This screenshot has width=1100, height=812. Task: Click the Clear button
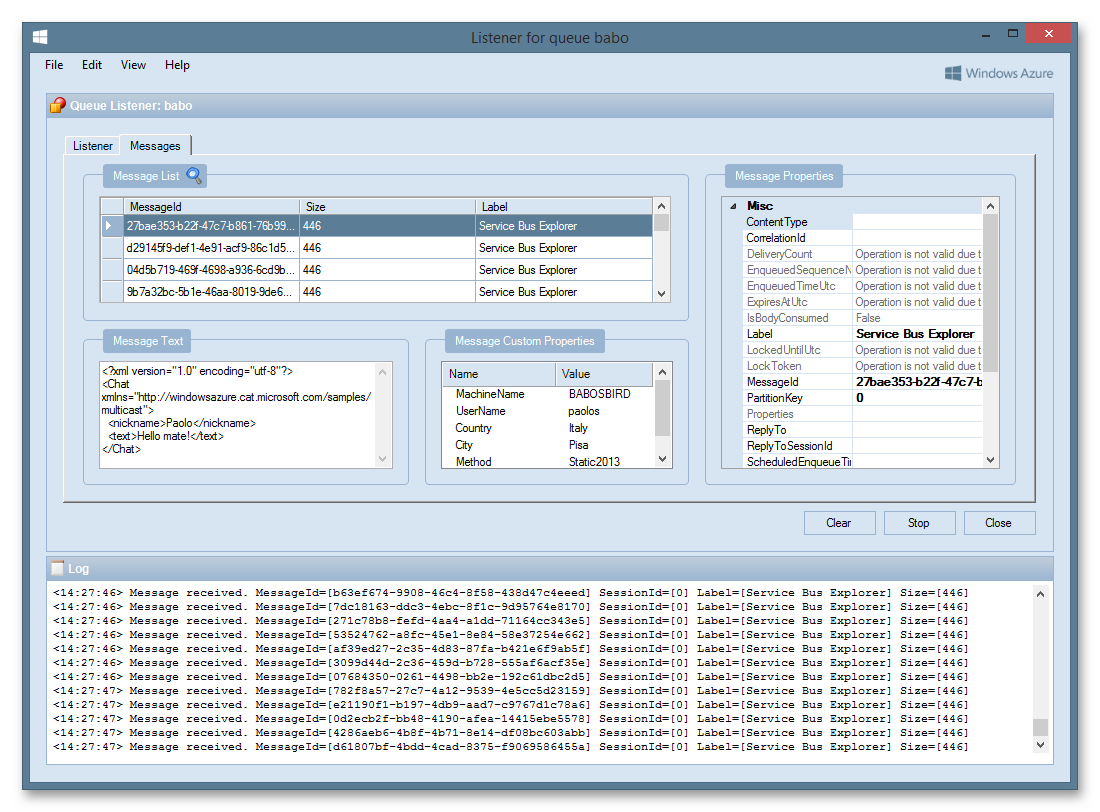tap(839, 523)
